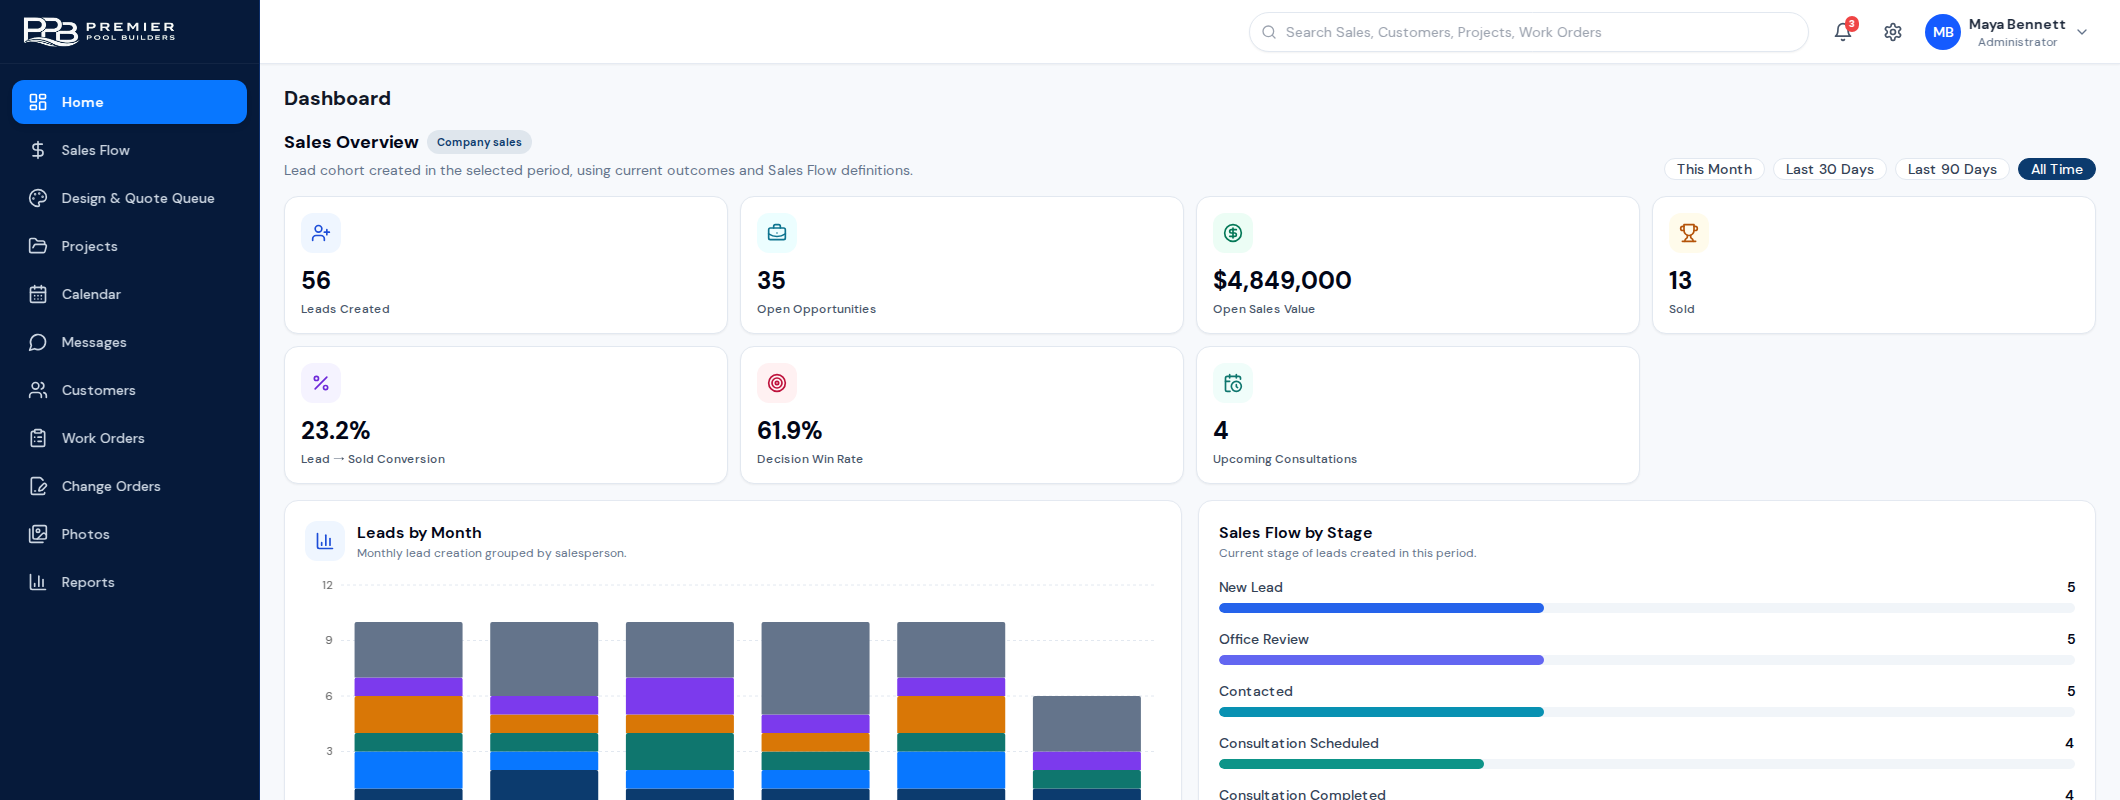Viewport: 2120px width, 800px height.
Task: Open Sales Flow in the sidebar
Action: click(x=129, y=150)
